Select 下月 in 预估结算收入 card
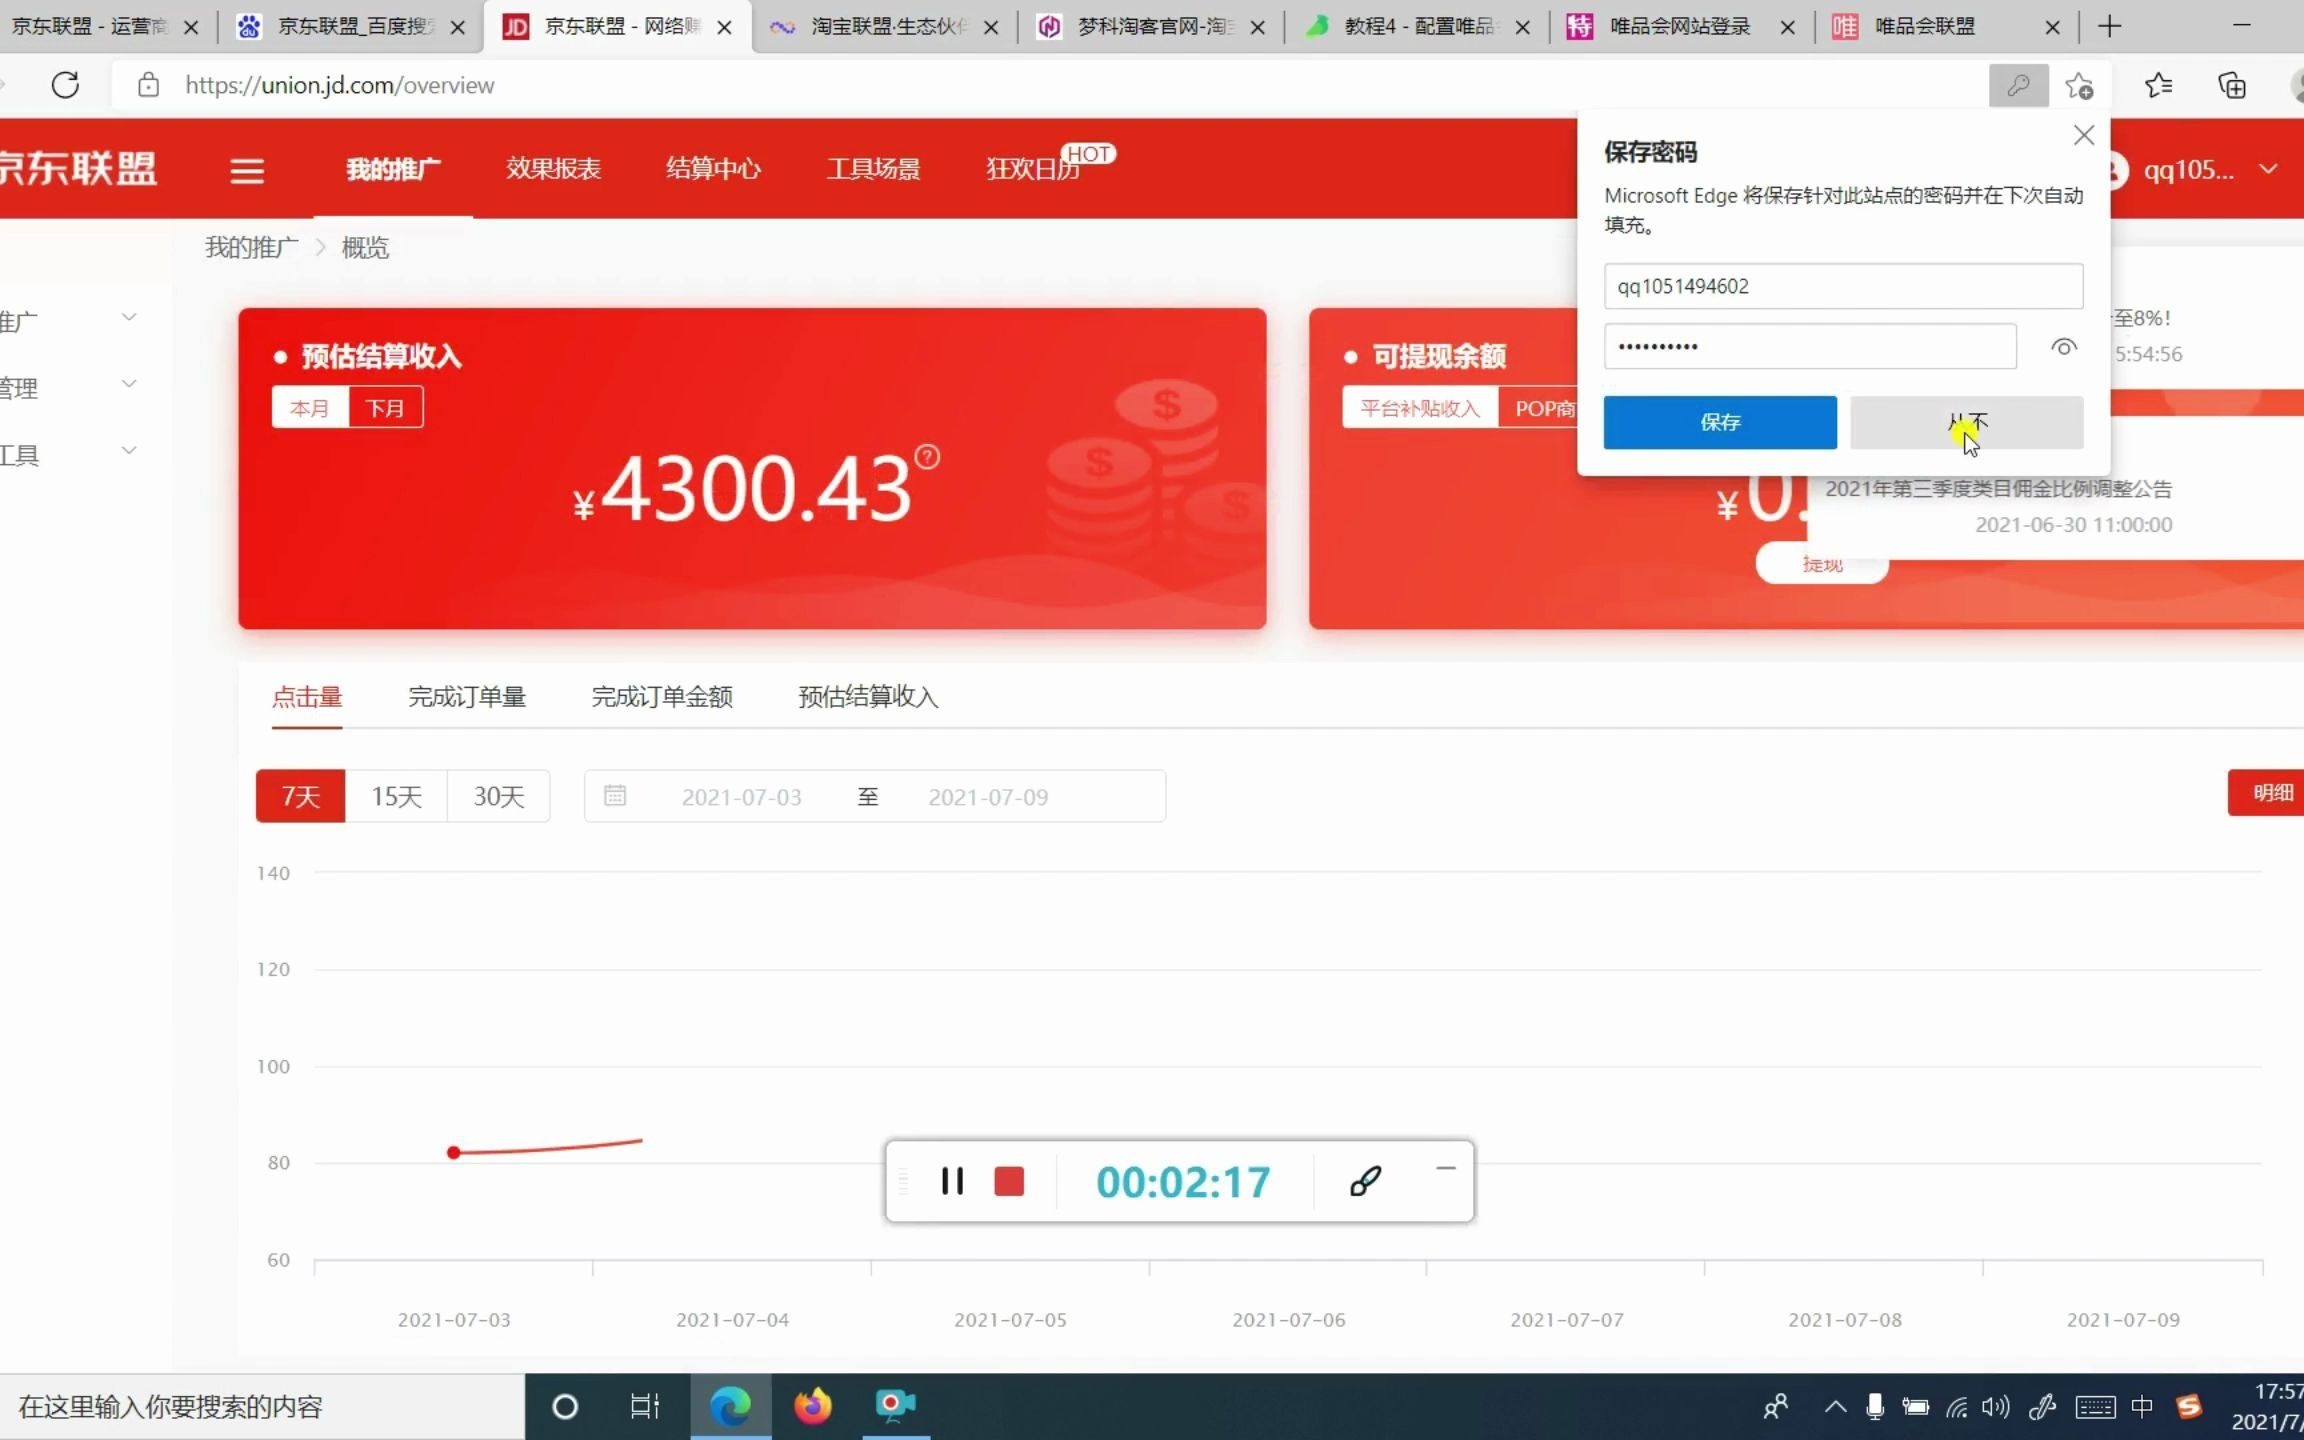2304x1440 pixels. [x=386, y=408]
